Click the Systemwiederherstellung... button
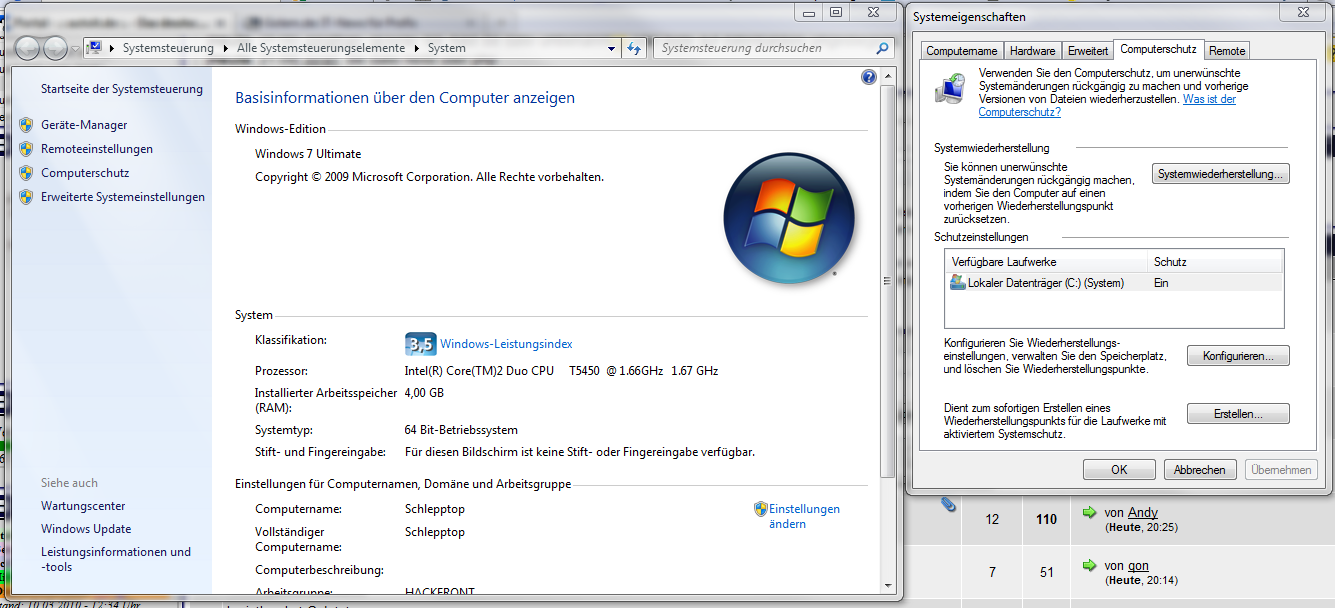This screenshot has height=608, width=1335. tap(1220, 174)
